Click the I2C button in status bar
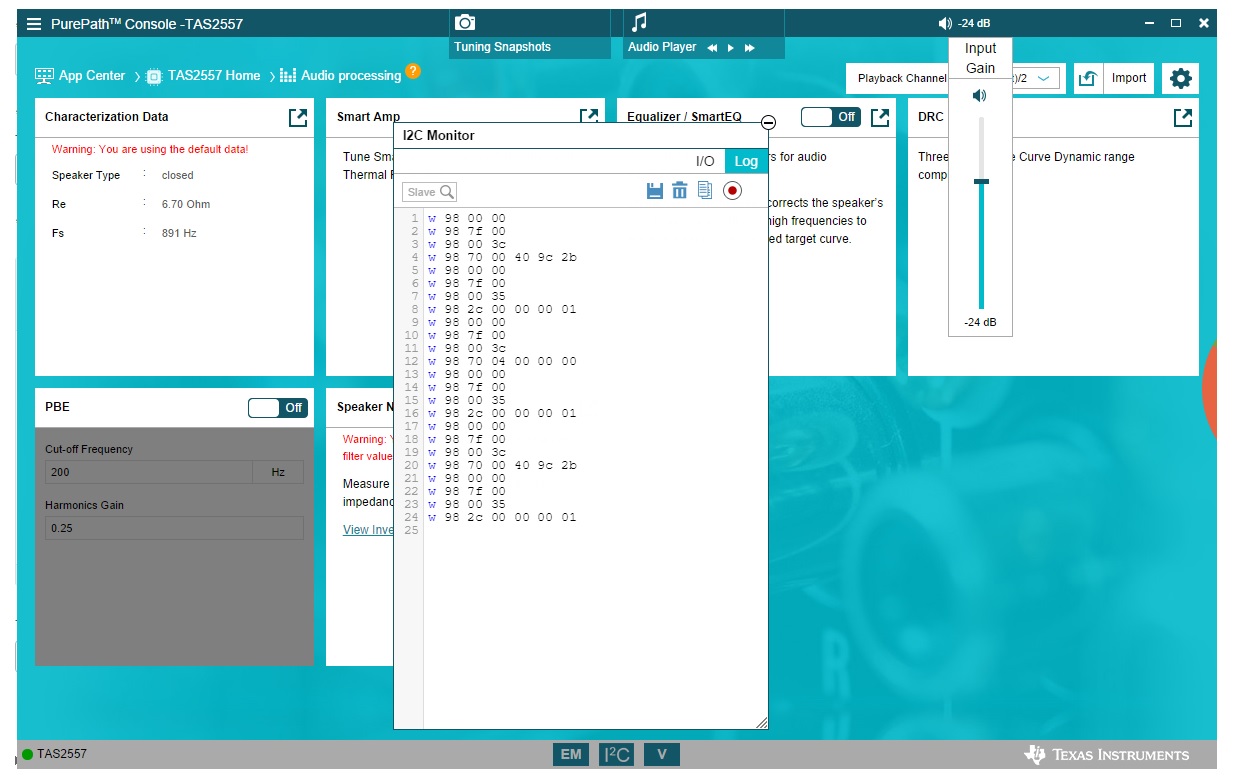The width and height of the screenshot is (1239, 779). pyautogui.click(x=616, y=755)
